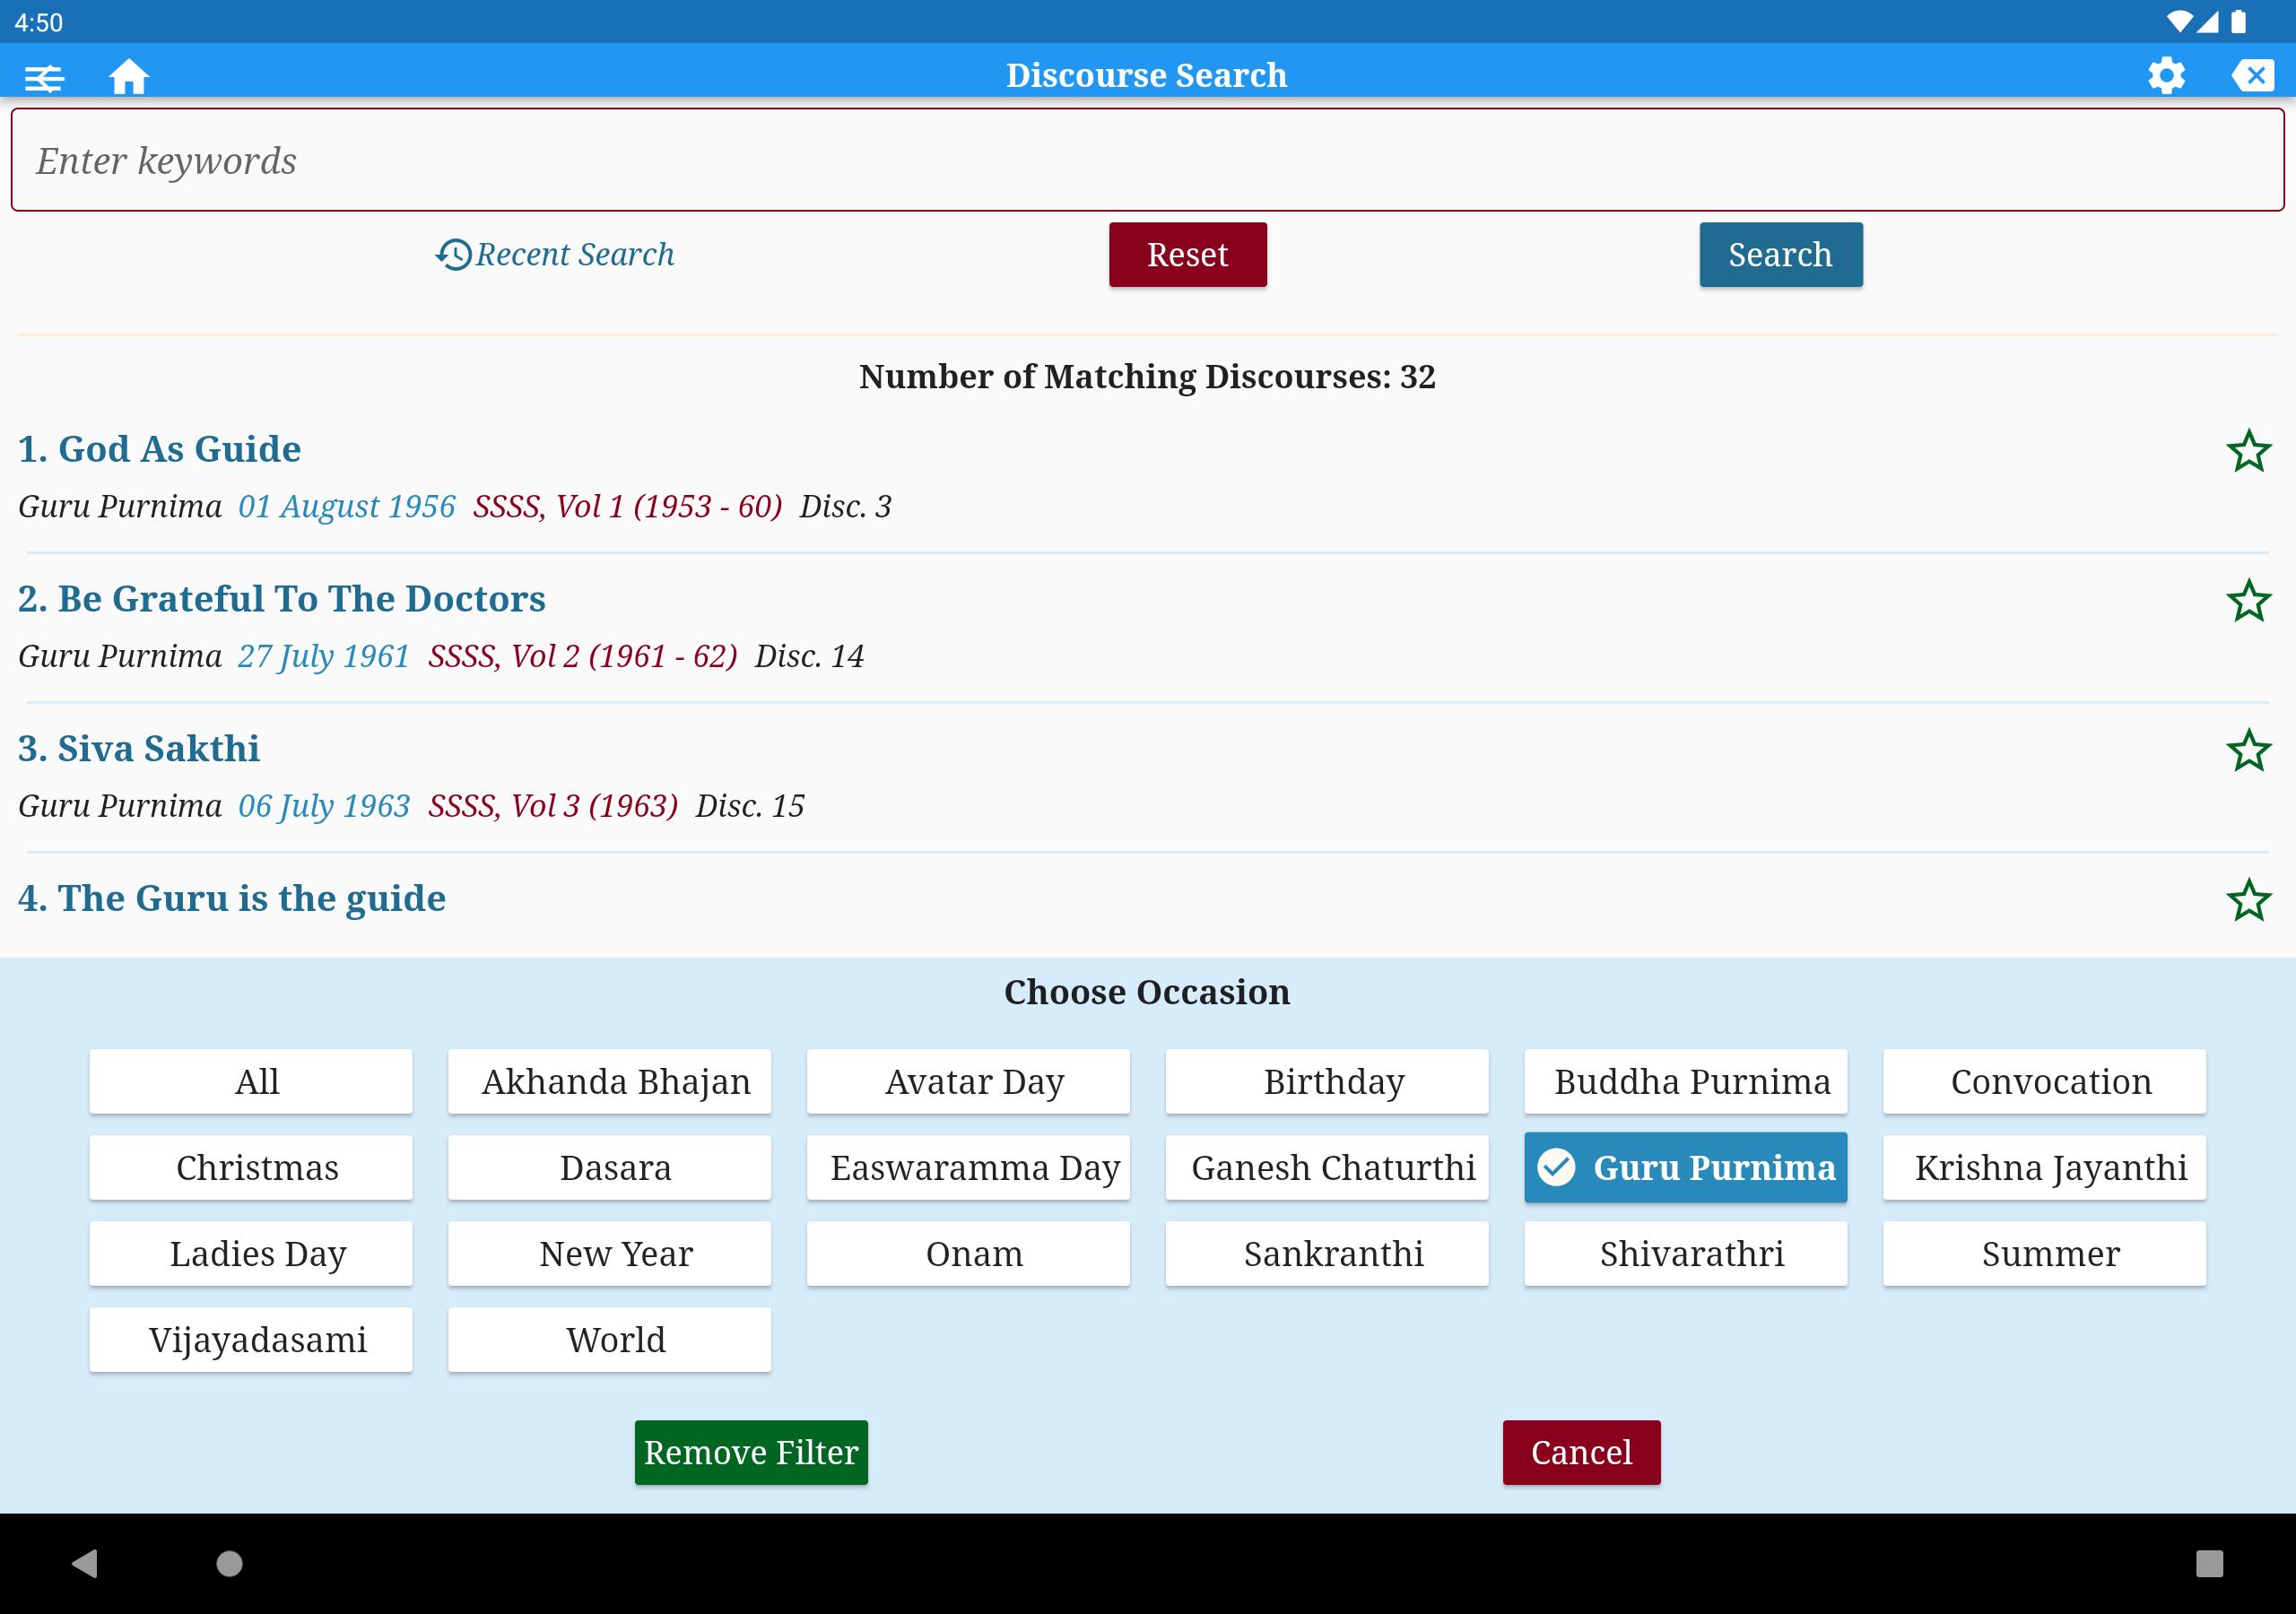Star the God As Guide discourse
Image resolution: width=2296 pixels, height=1614 pixels.
pyautogui.click(x=2249, y=451)
